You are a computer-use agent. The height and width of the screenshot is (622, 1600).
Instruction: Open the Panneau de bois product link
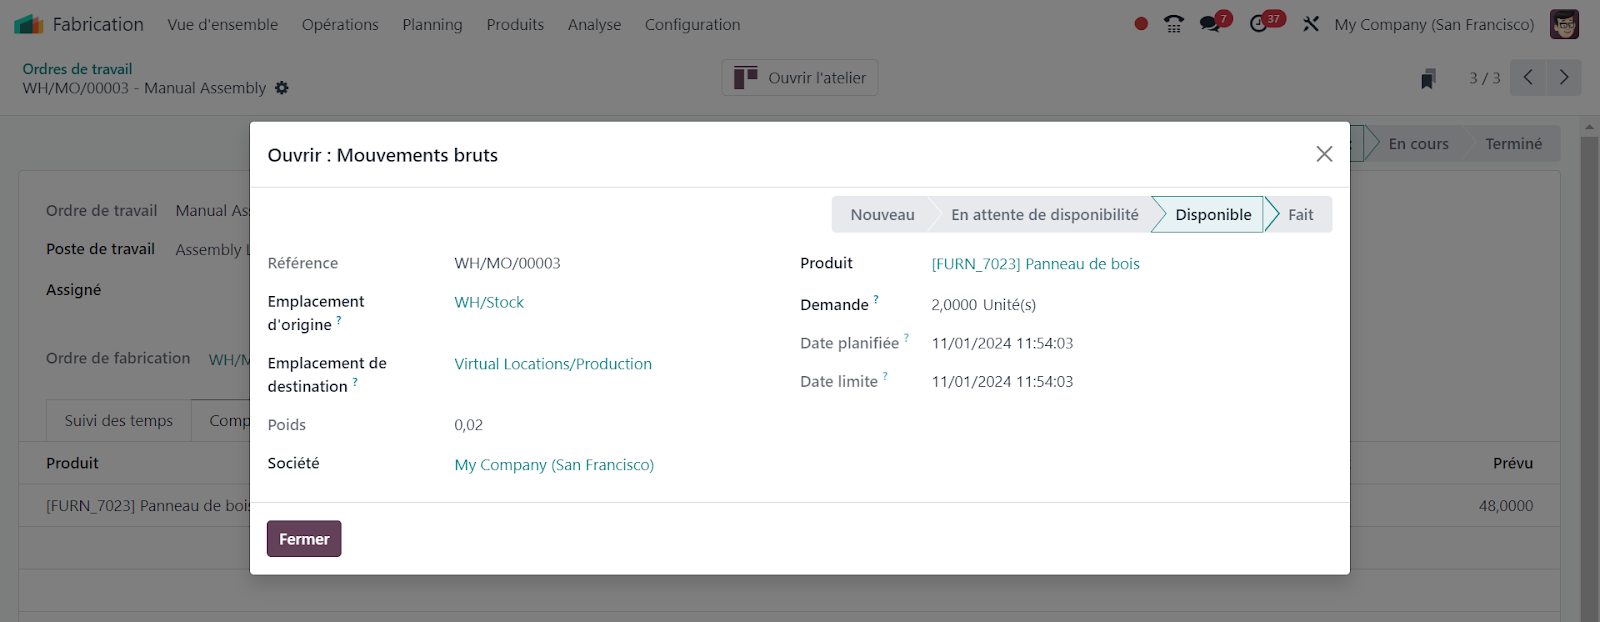(x=1035, y=264)
